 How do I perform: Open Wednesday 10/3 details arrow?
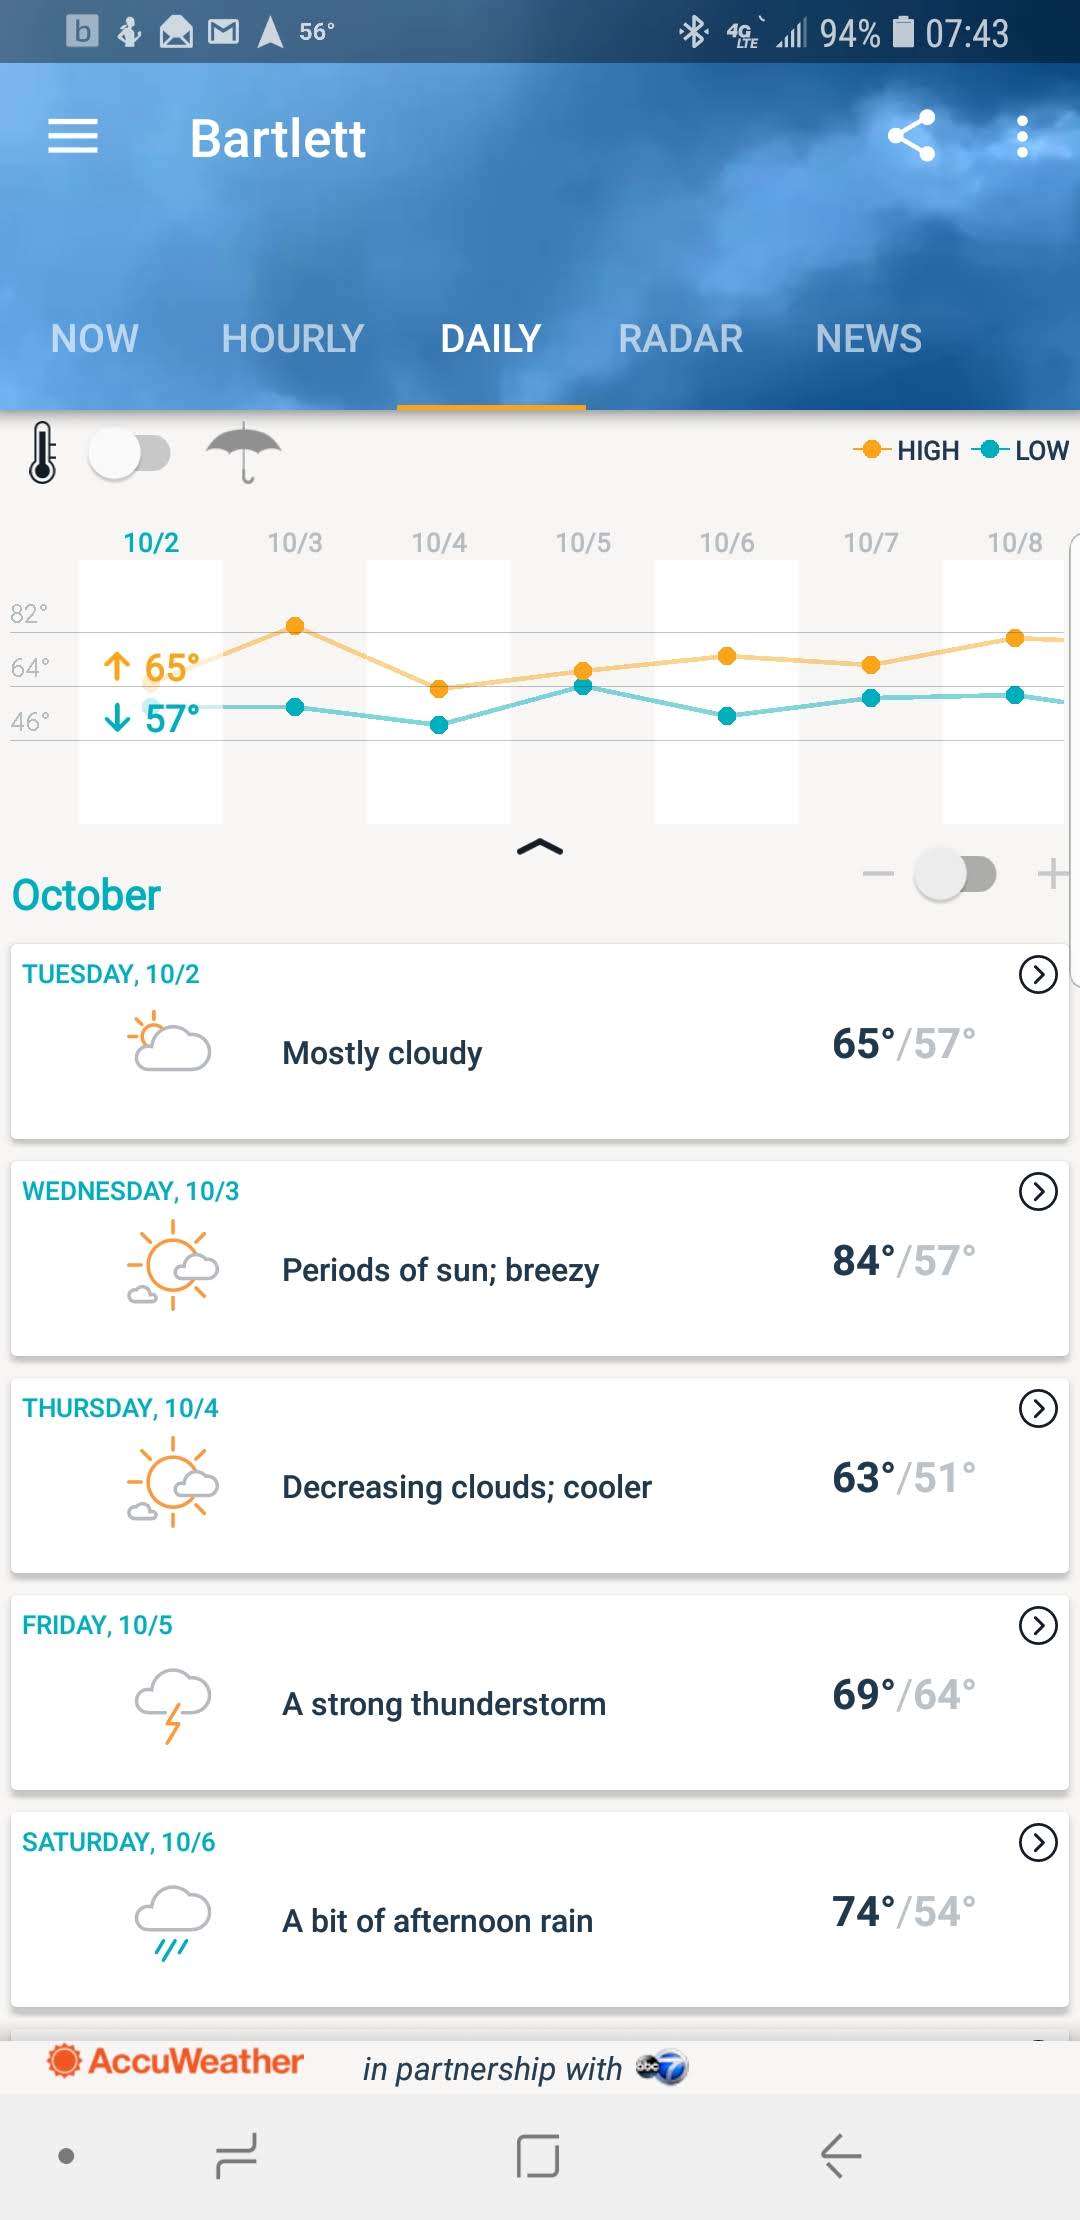1037,1191
